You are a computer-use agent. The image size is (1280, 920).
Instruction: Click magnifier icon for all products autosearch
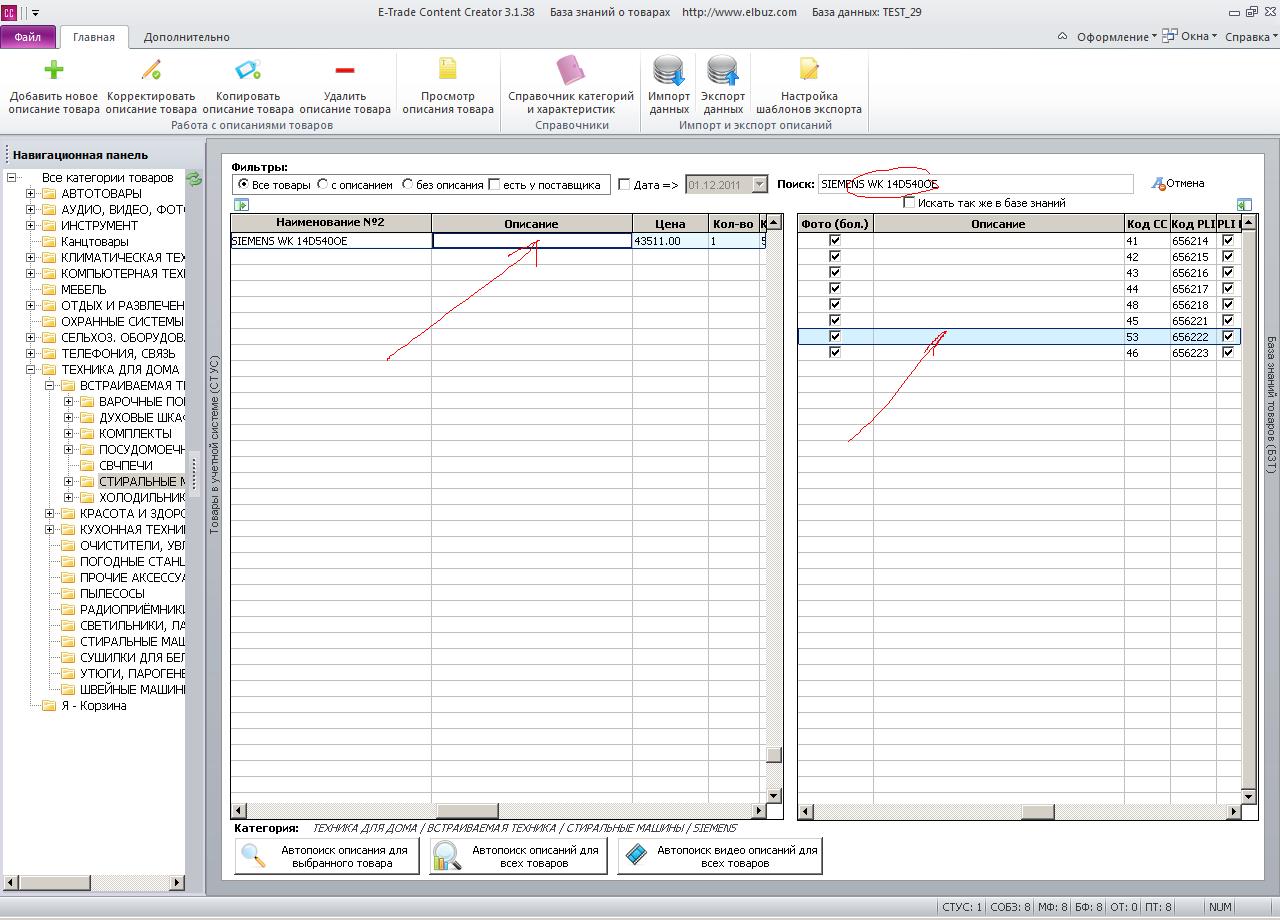click(446, 857)
